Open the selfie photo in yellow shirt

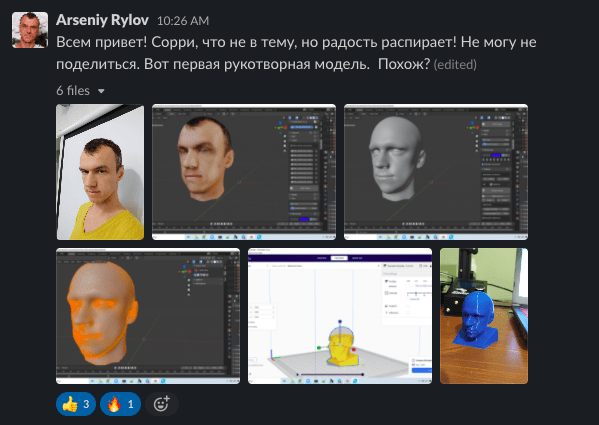(100, 172)
